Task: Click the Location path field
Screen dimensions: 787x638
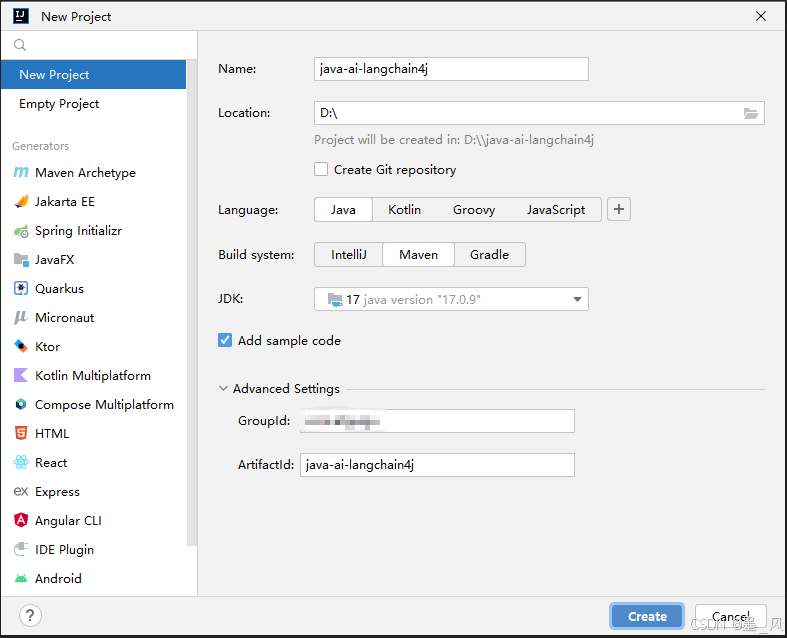Action: 527,113
